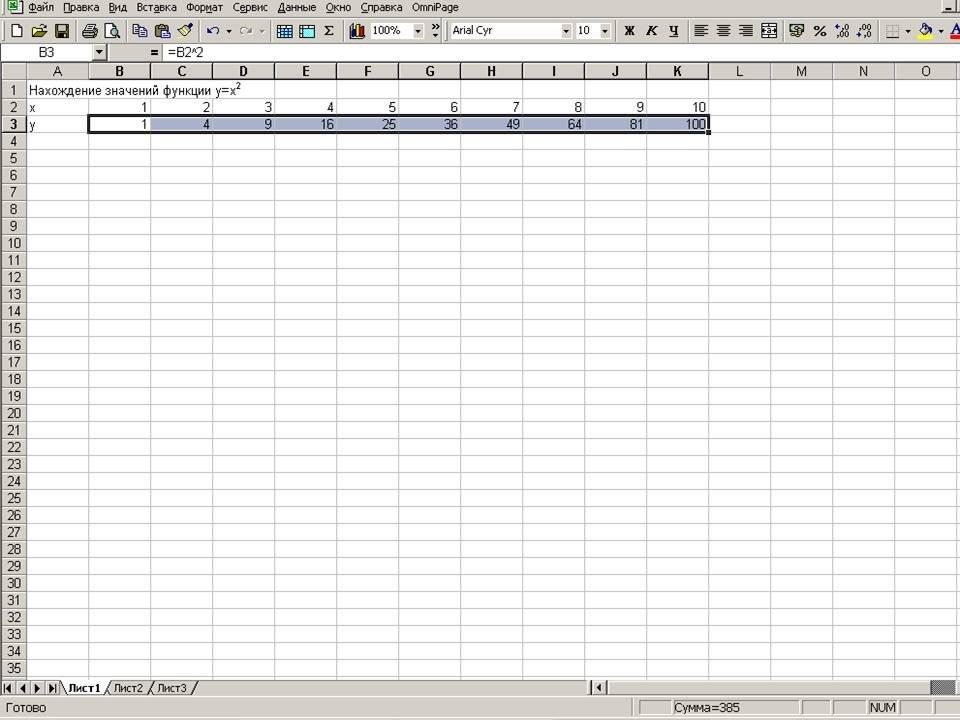Image resolution: width=960 pixels, height=720 pixels.
Task: Switch to the Лист2 sheet tab
Action: coord(128,688)
